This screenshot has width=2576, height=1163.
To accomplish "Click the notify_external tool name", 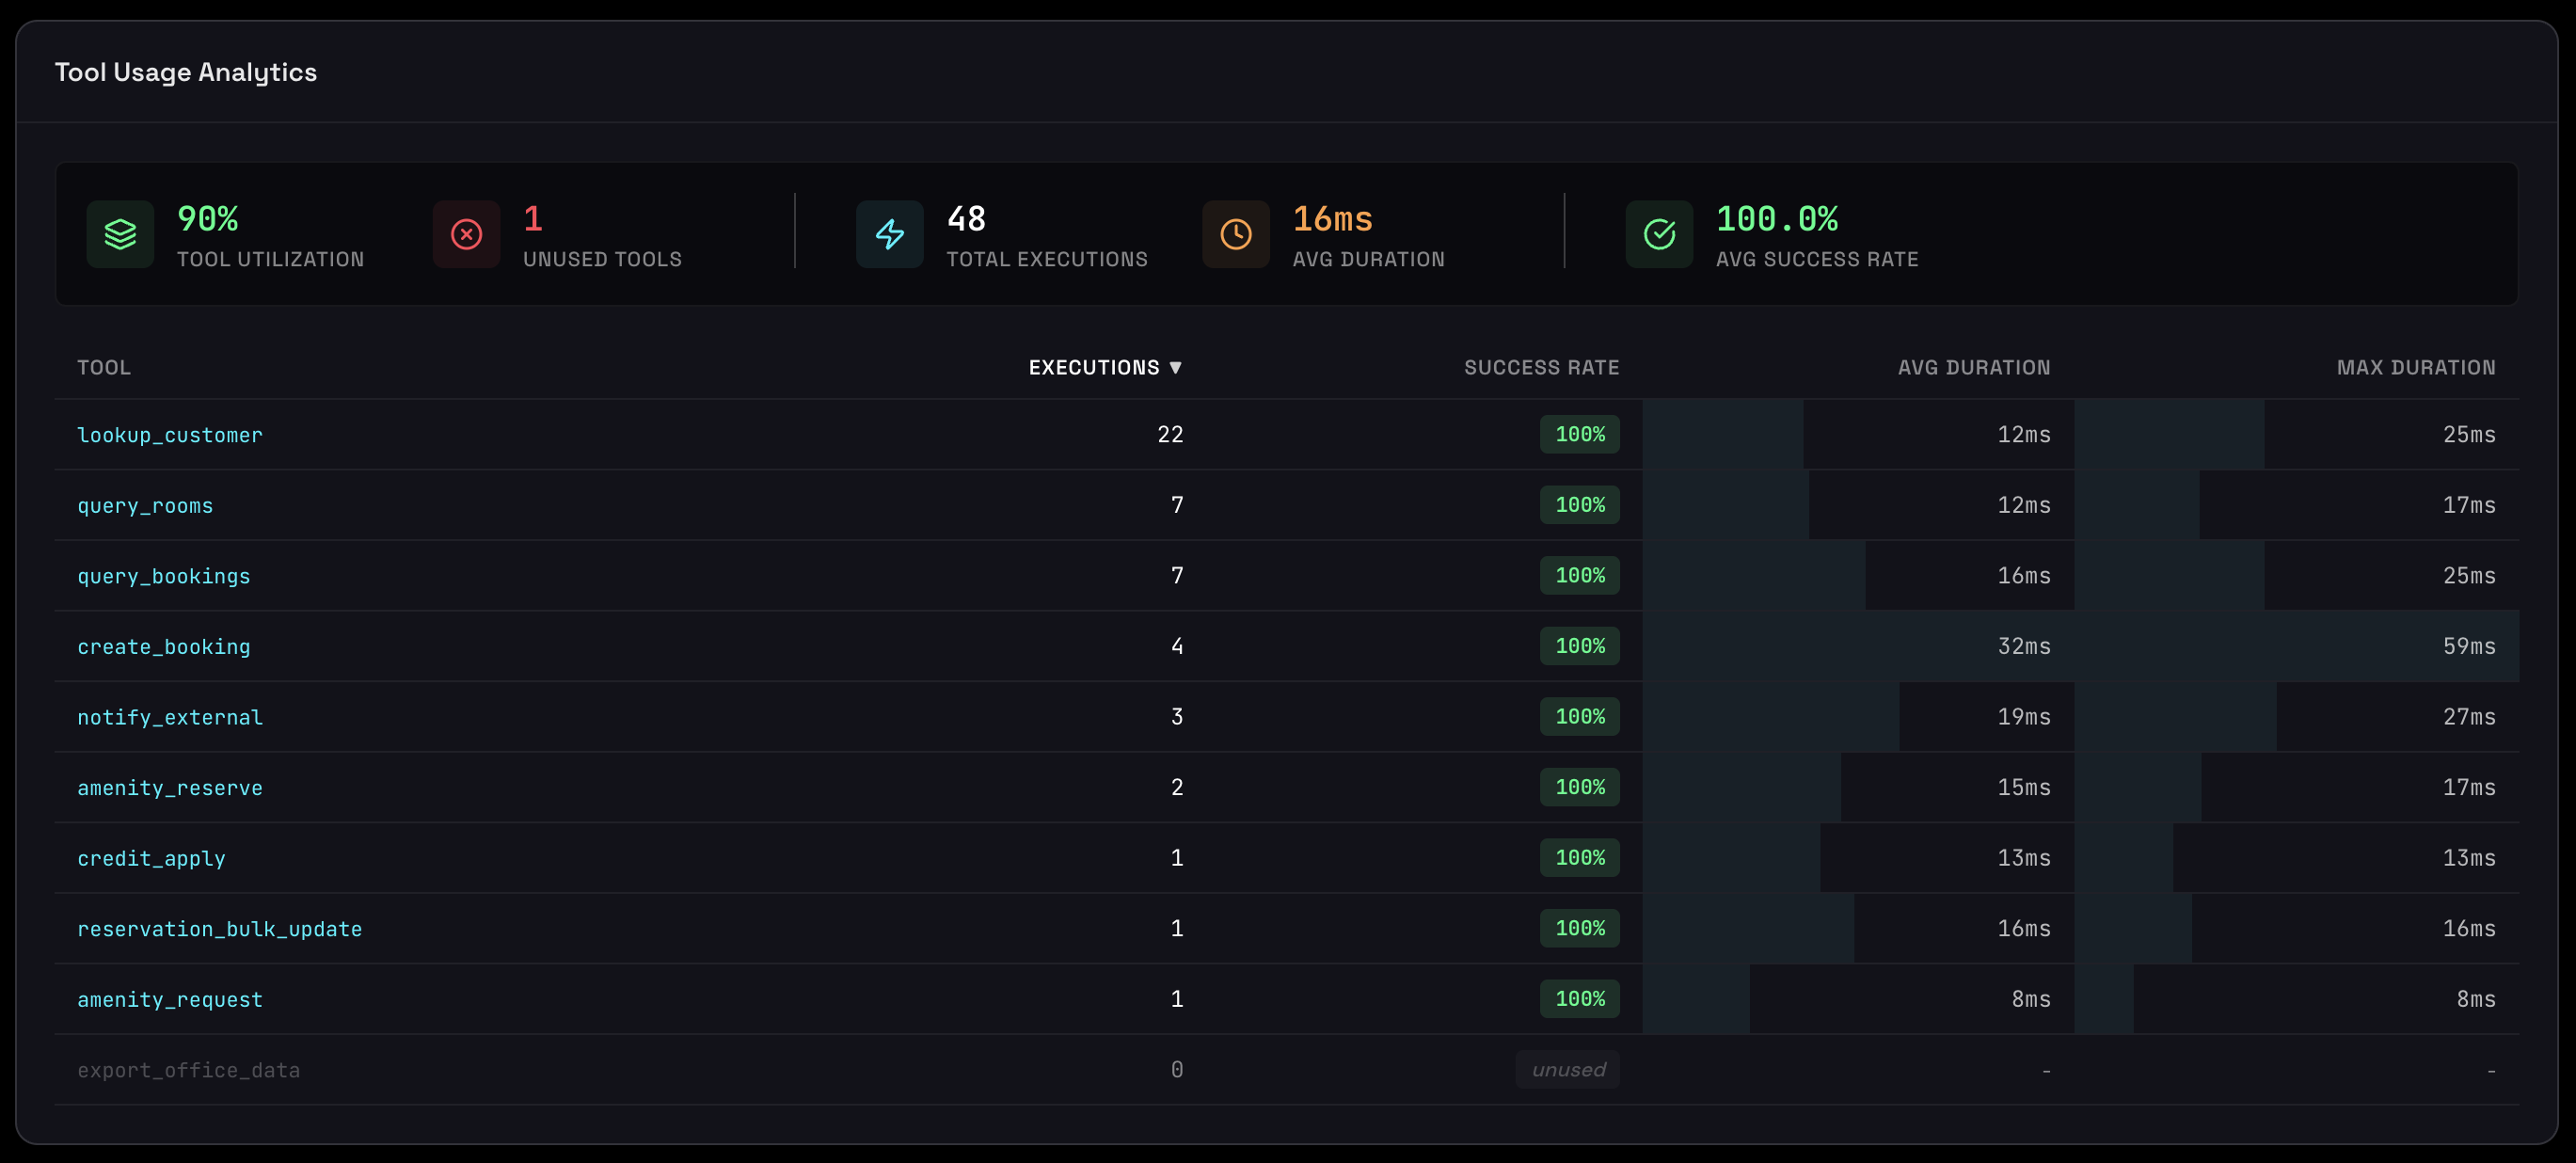I will (170, 717).
